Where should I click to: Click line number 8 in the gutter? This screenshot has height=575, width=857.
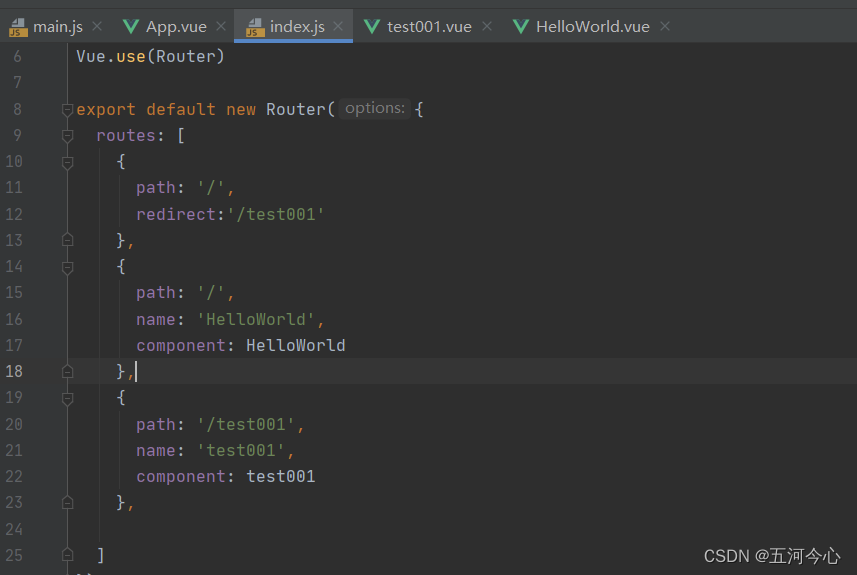pyautogui.click(x=17, y=109)
